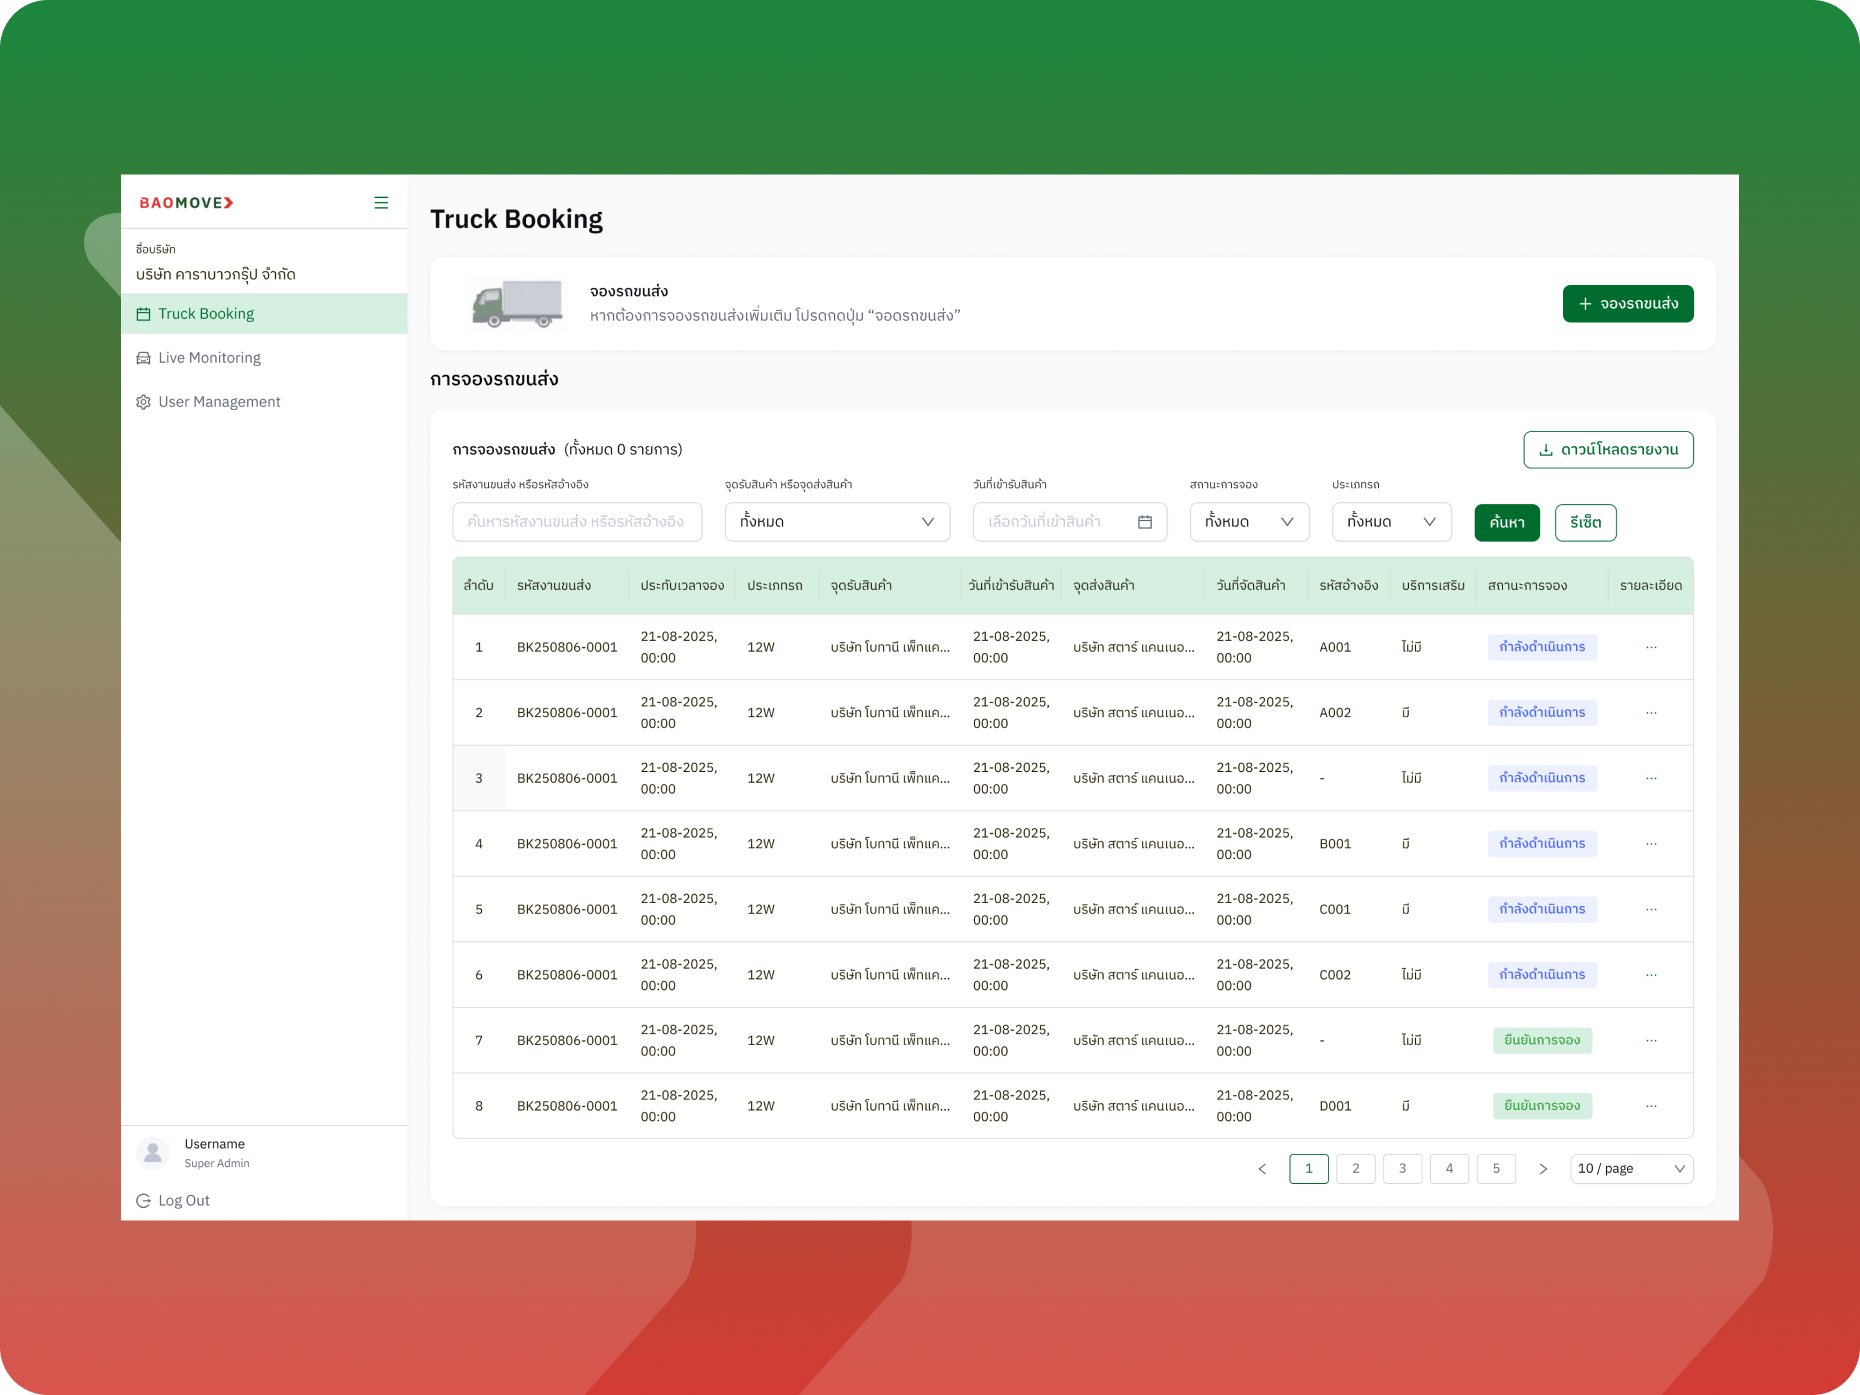Expand the pickup/delivery point dropdown

pos(837,521)
